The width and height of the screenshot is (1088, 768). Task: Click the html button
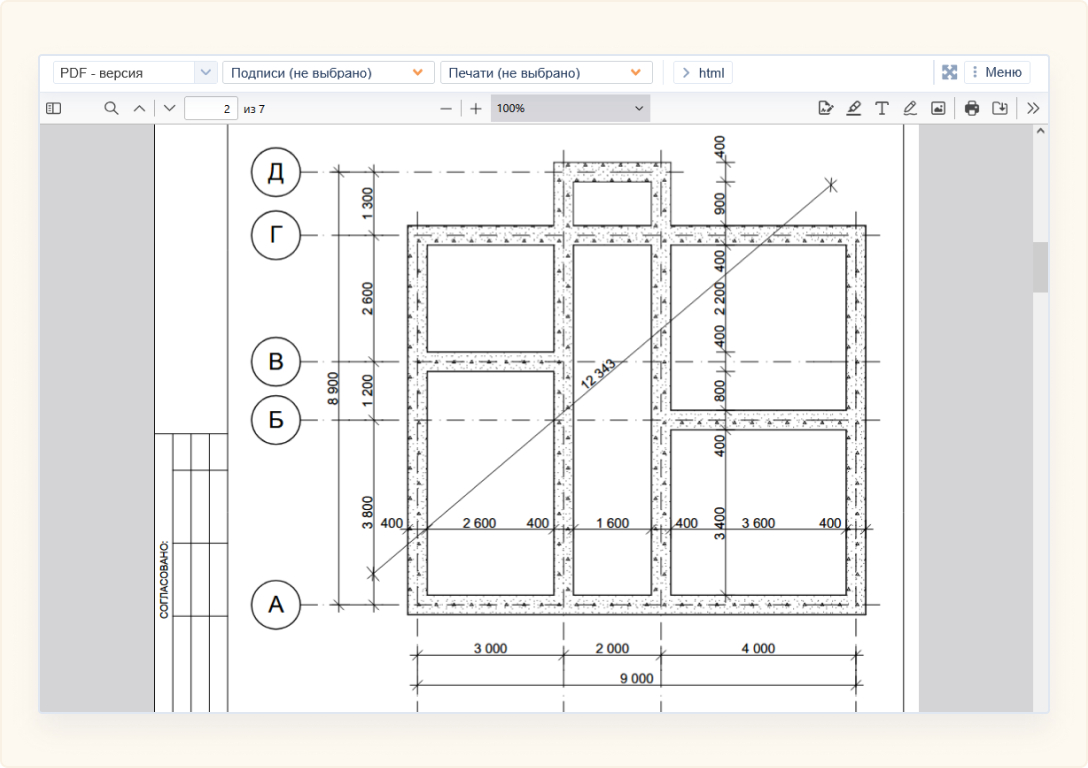tap(703, 73)
